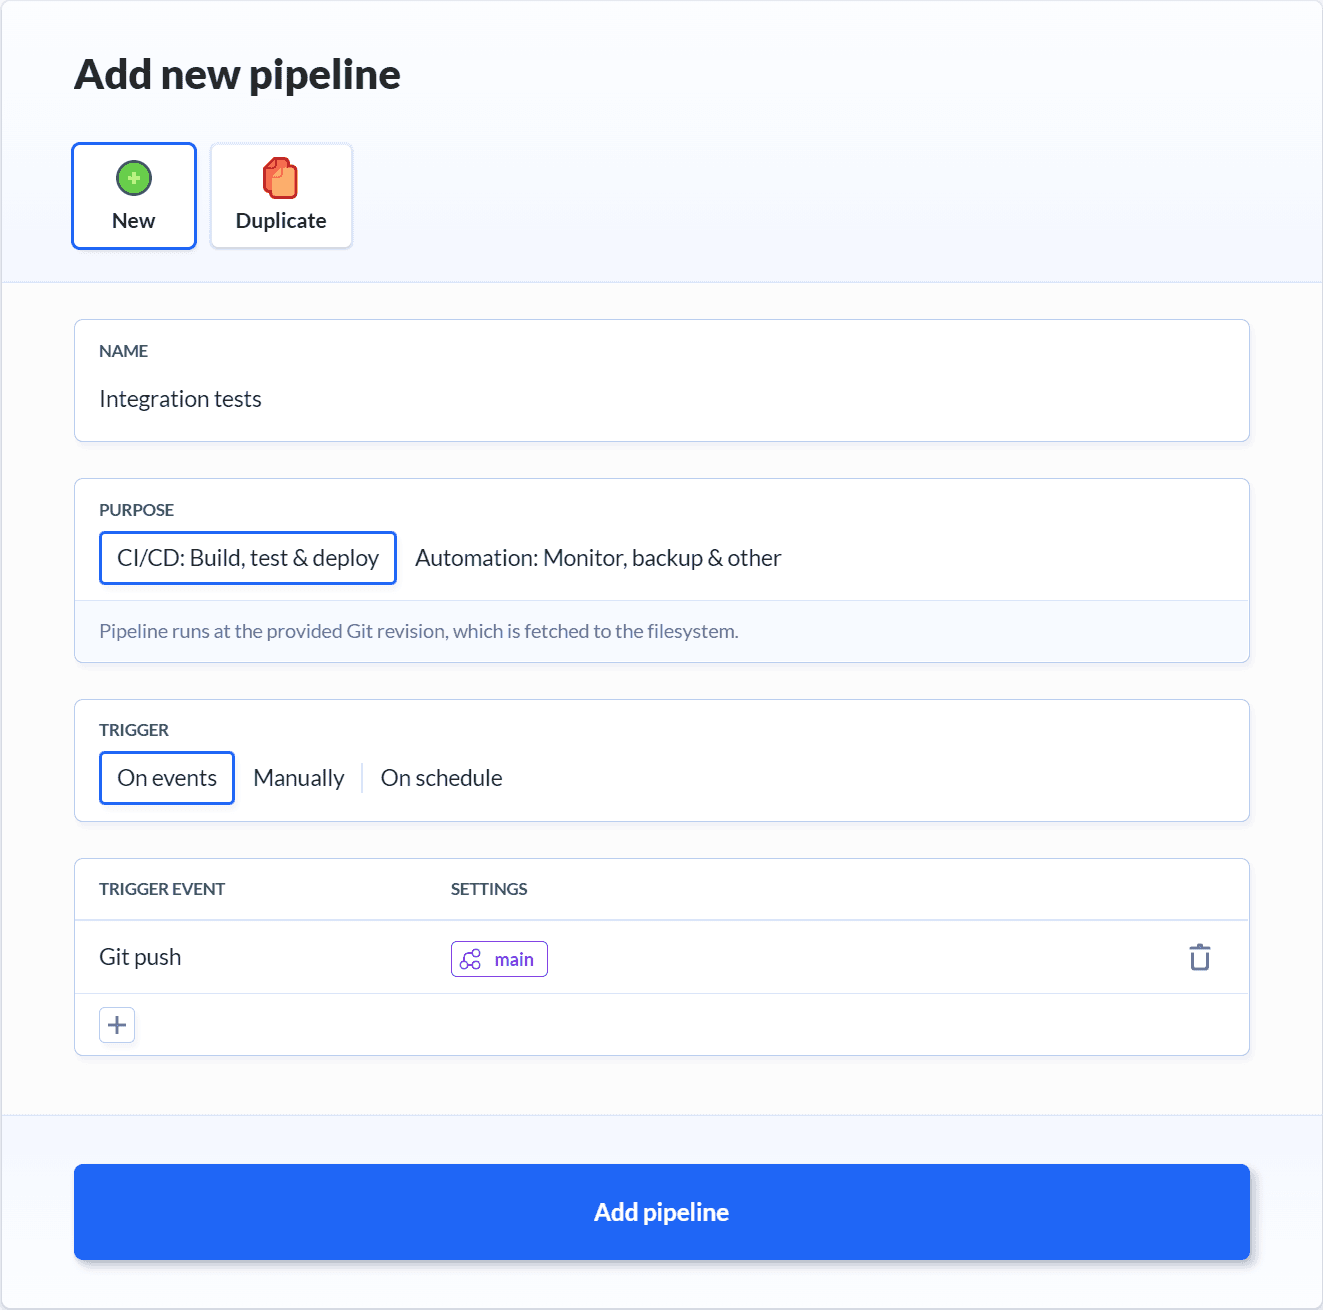Choose Automation: Monitor, backup & other purpose

598,558
